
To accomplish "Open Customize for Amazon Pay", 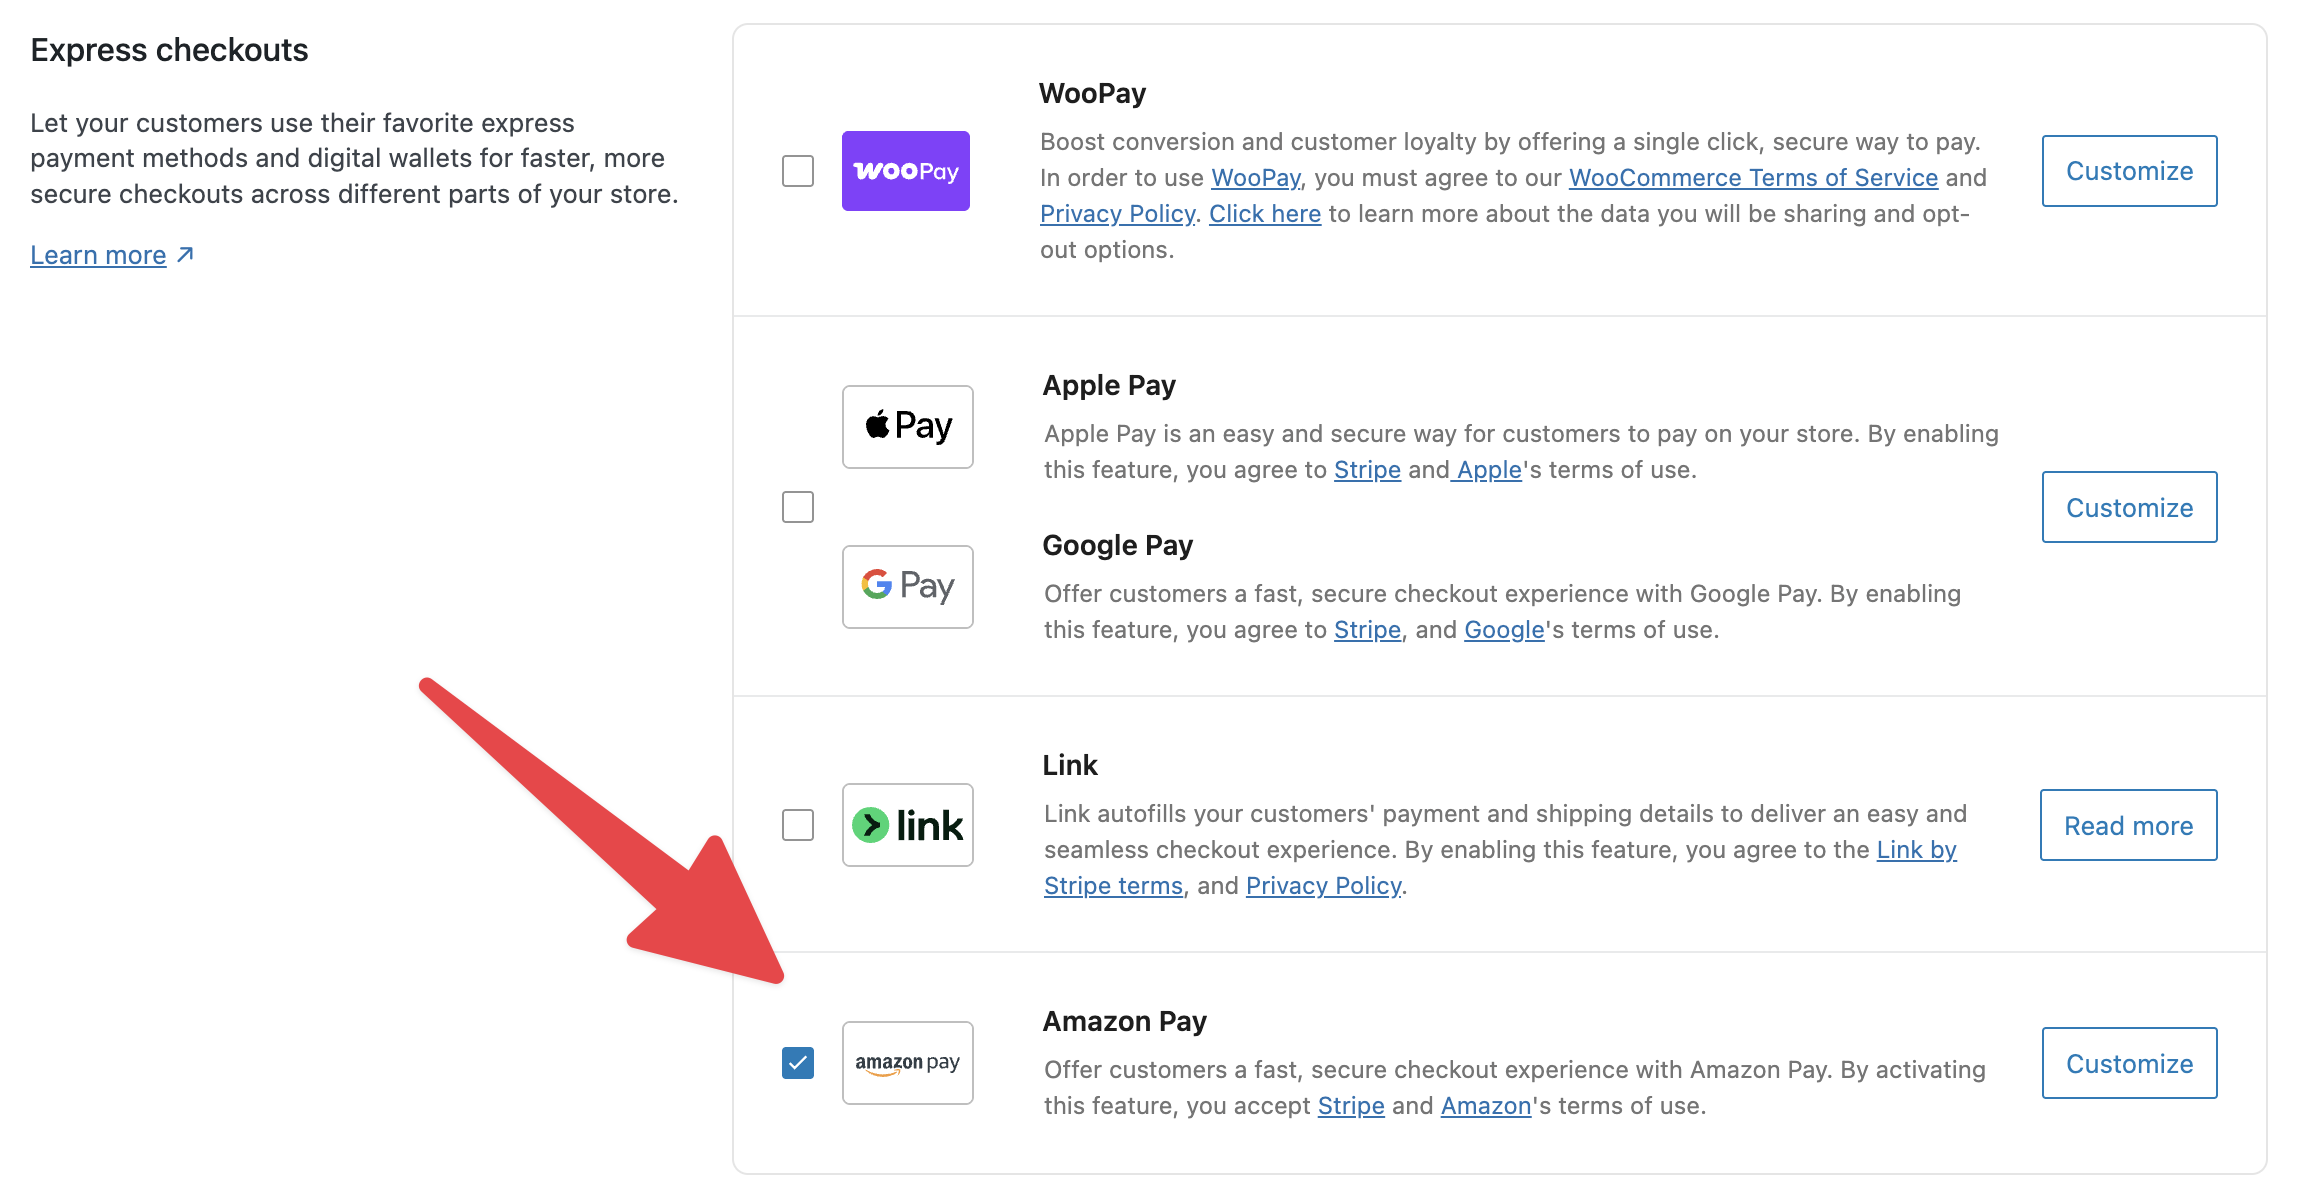I will pyautogui.click(x=2129, y=1063).
